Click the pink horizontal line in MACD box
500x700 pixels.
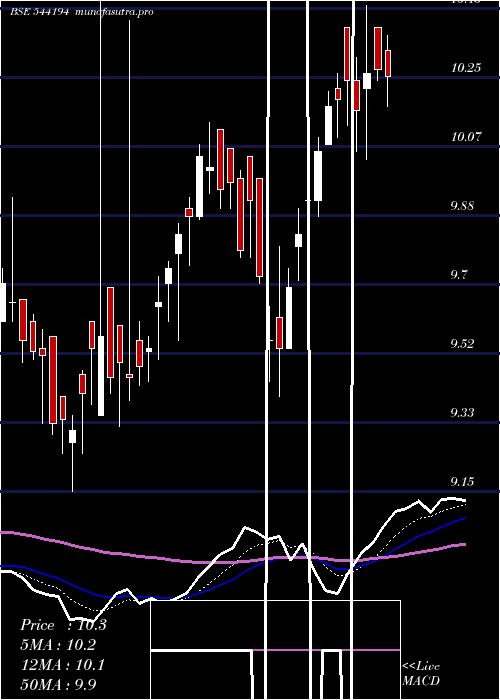[x=326, y=650]
